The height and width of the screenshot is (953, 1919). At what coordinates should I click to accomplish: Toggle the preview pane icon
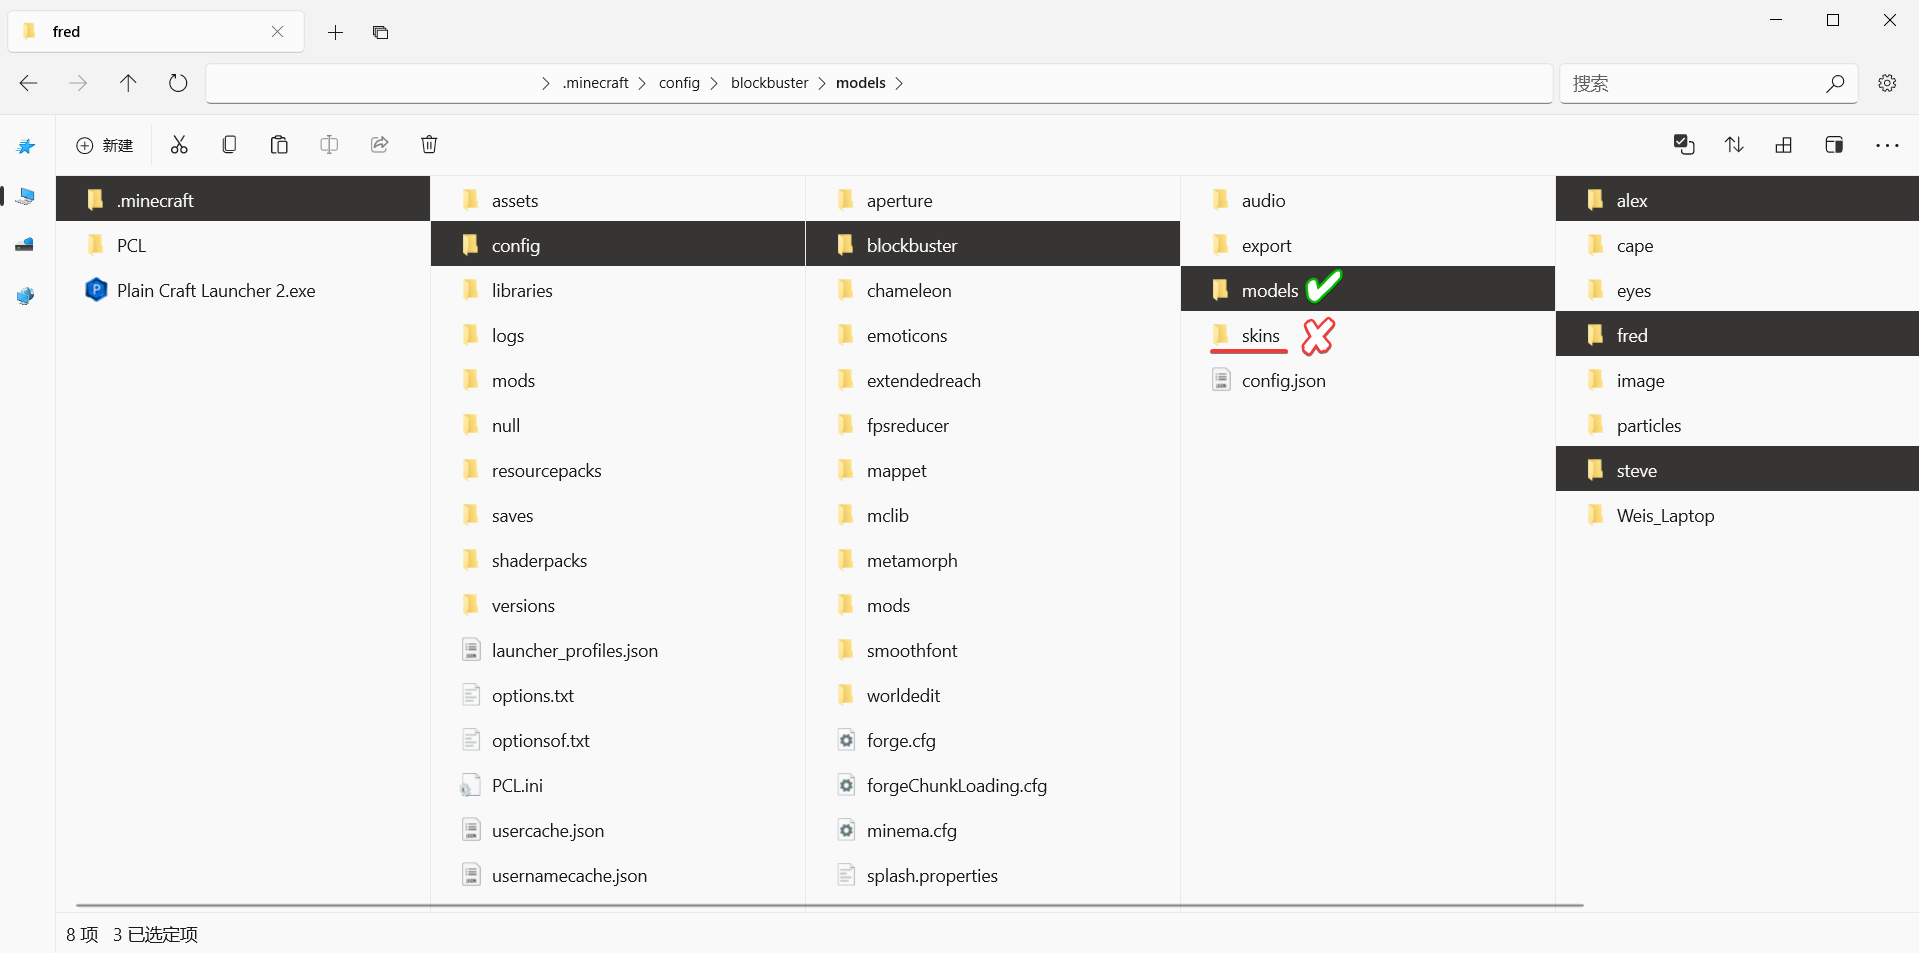coord(1833,145)
